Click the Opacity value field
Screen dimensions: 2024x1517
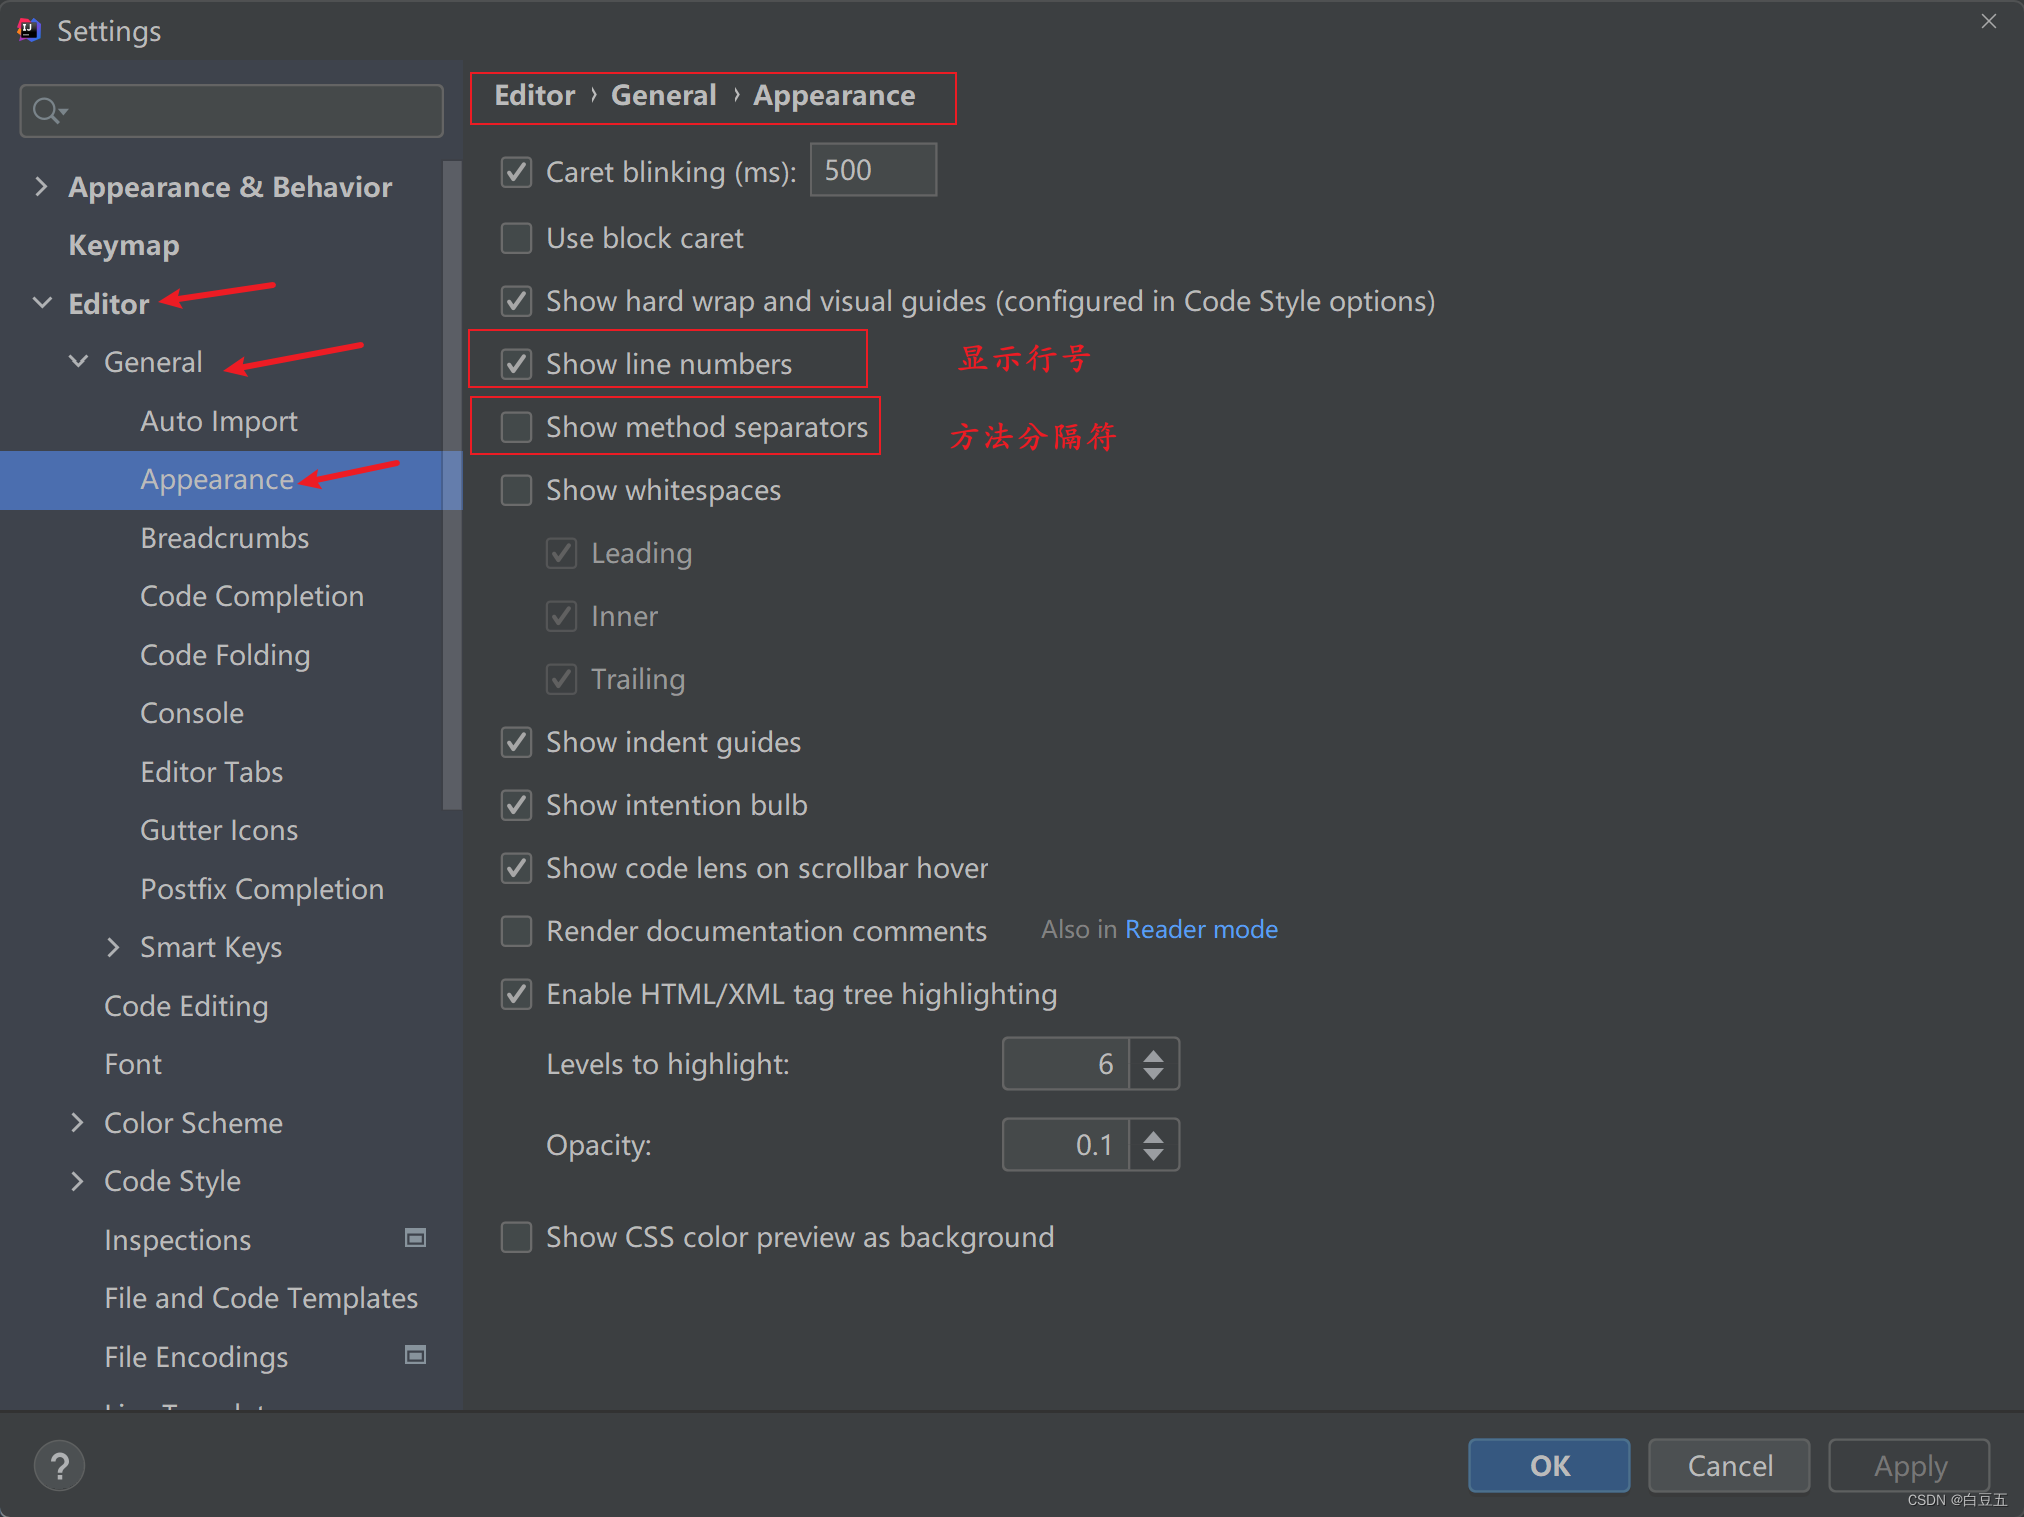click(1066, 1145)
